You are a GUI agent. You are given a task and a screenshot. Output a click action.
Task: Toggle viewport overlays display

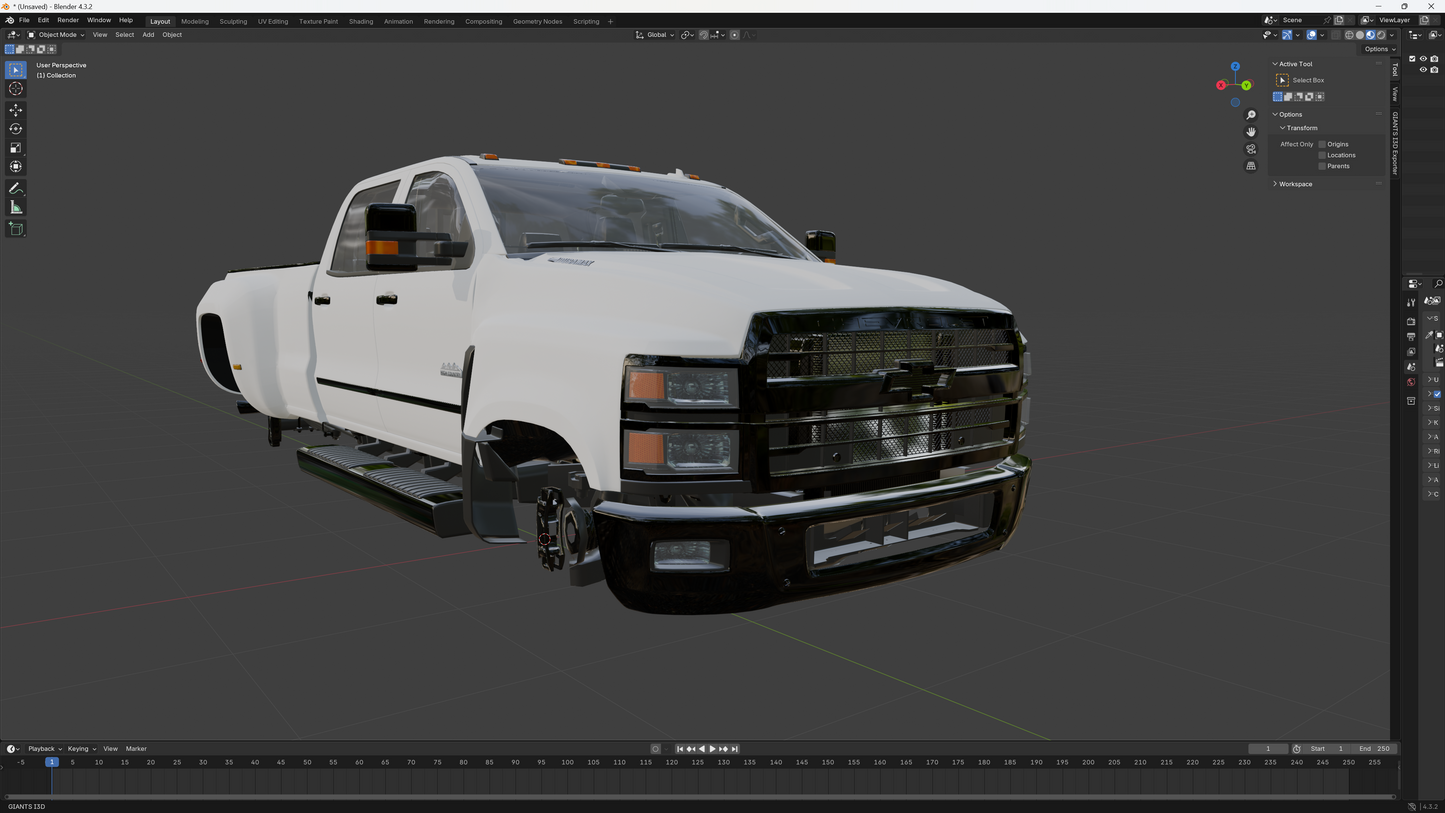(1312, 35)
